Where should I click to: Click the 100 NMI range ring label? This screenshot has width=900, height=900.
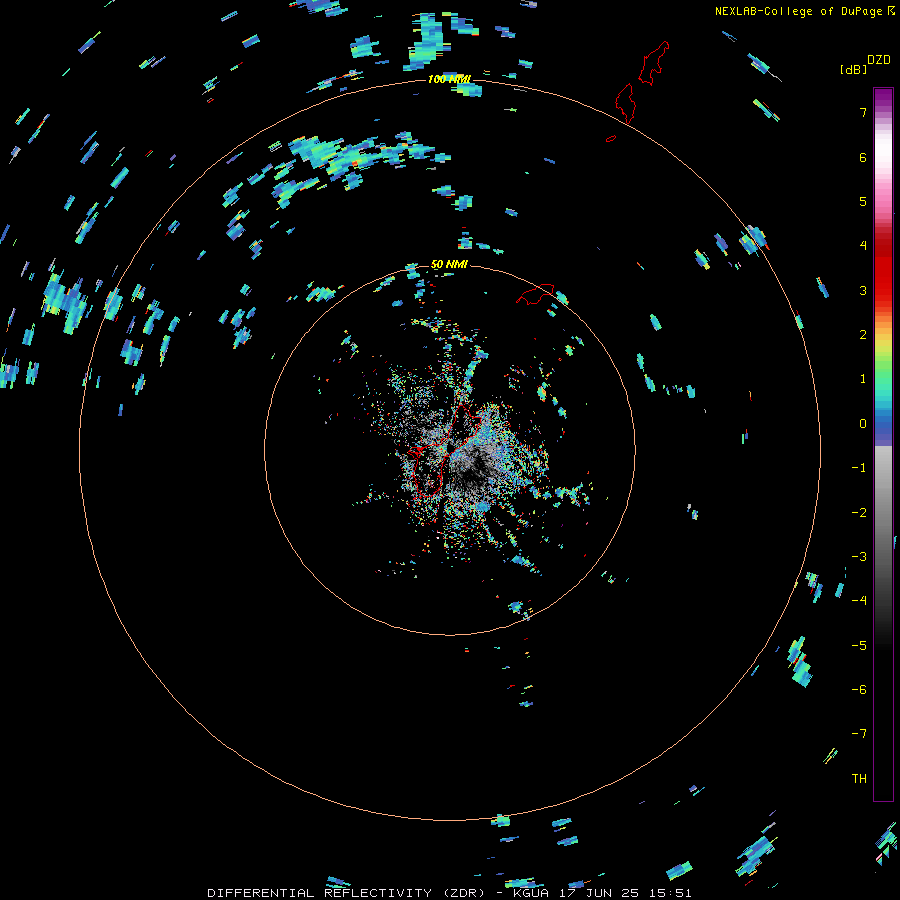pos(449,79)
